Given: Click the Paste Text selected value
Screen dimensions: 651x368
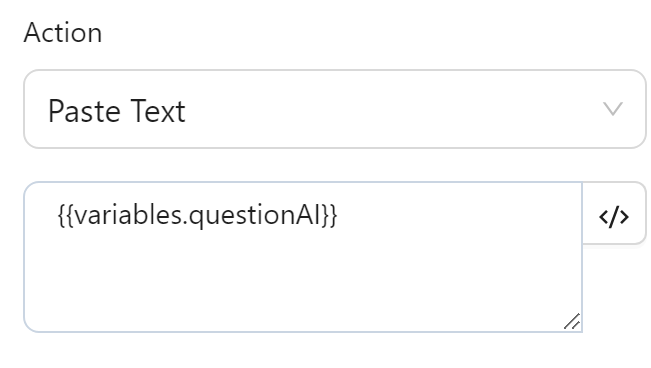Looking at the screenshot, I should tap(117, 111).
